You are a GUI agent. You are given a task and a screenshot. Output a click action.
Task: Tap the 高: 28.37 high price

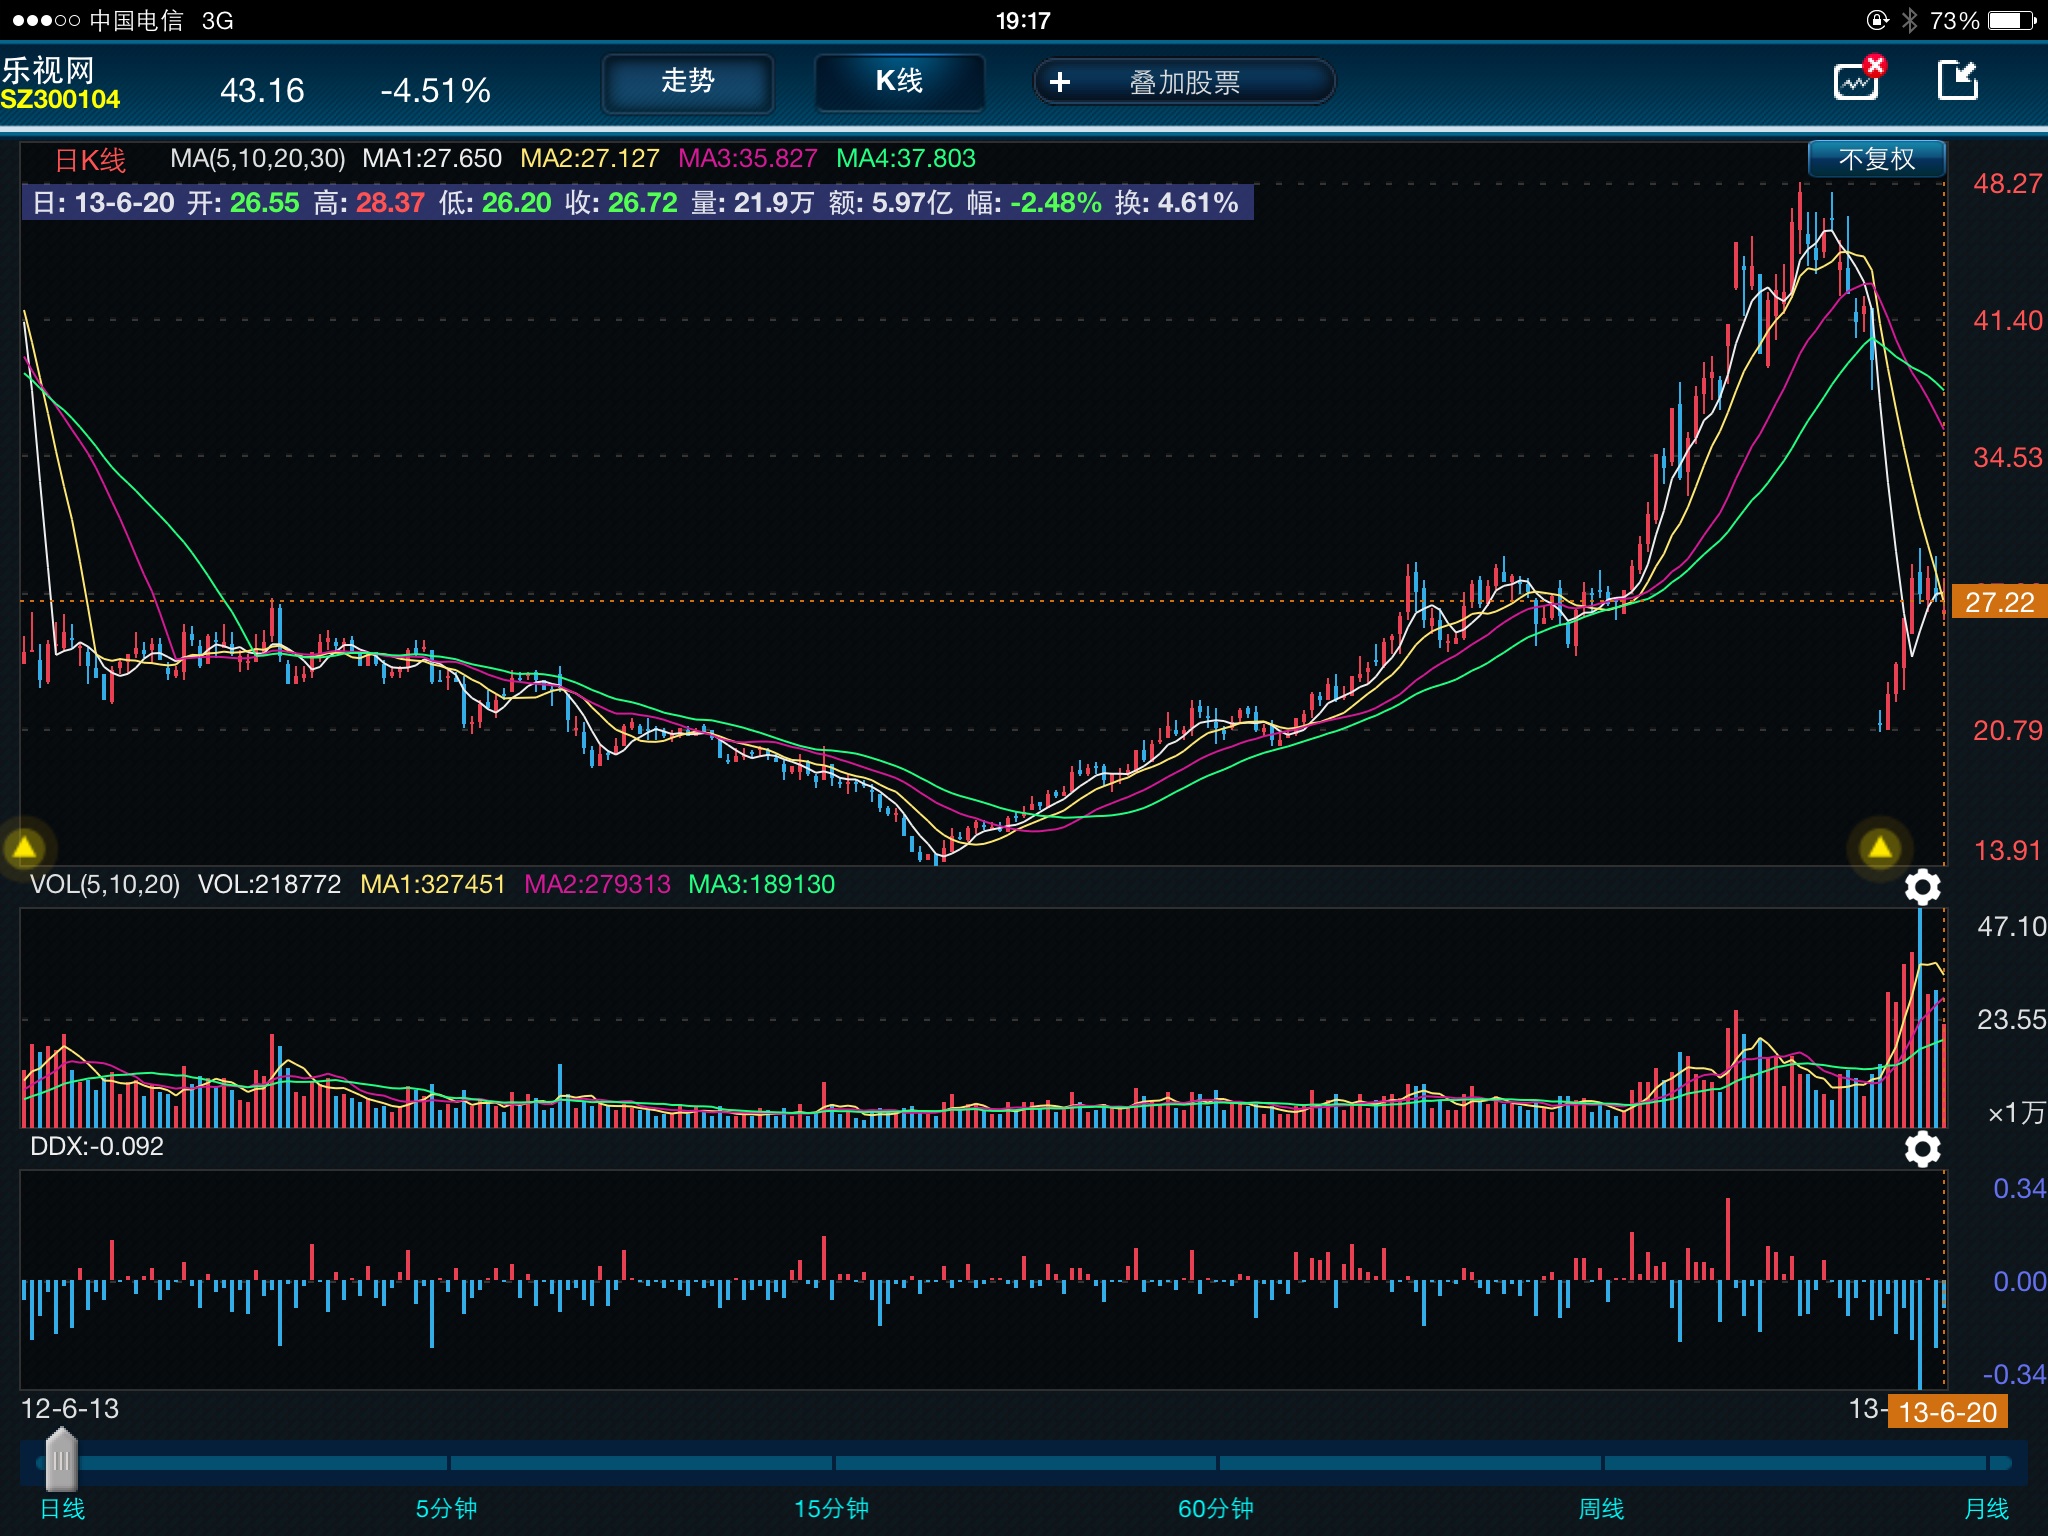tap(369, 203)
